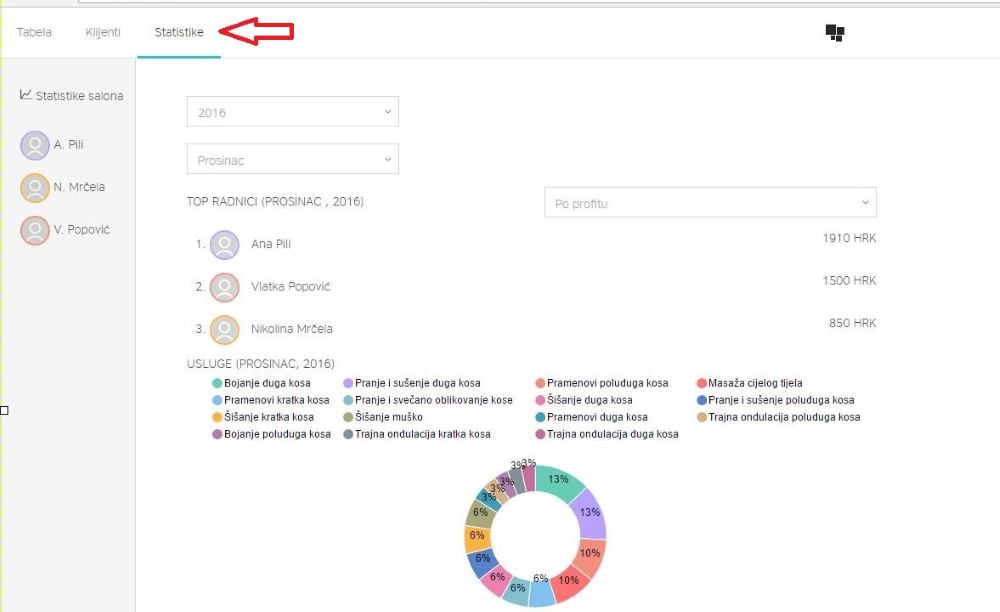1000x612 pixels.
Task: Click Nikolina Mrčela avatar in ranking list
Action: (225, 330)
